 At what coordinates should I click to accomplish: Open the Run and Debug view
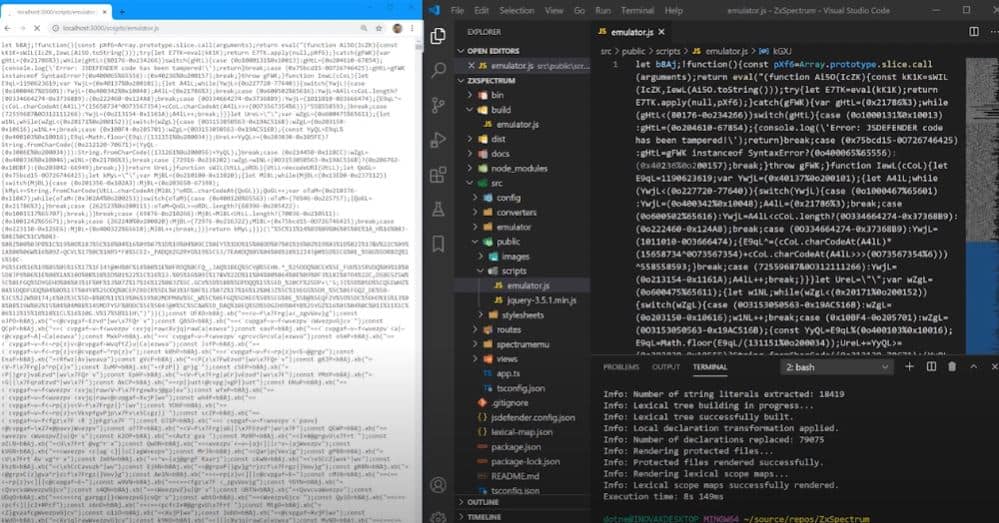click(438, 140)
